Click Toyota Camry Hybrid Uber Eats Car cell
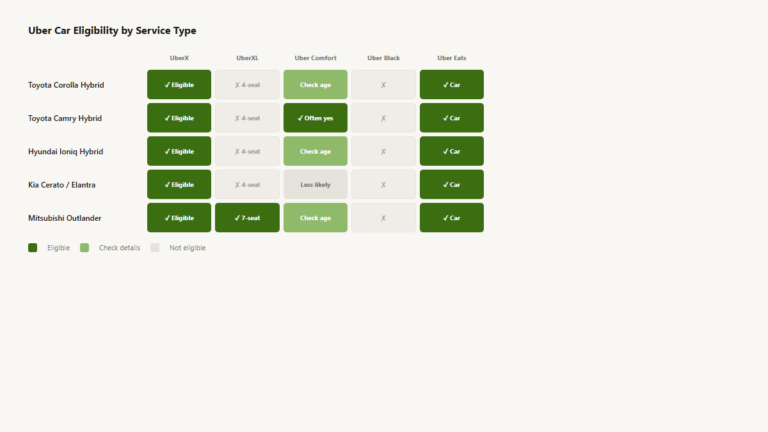The width and height of the screenshot is (768, 432). 452,118
